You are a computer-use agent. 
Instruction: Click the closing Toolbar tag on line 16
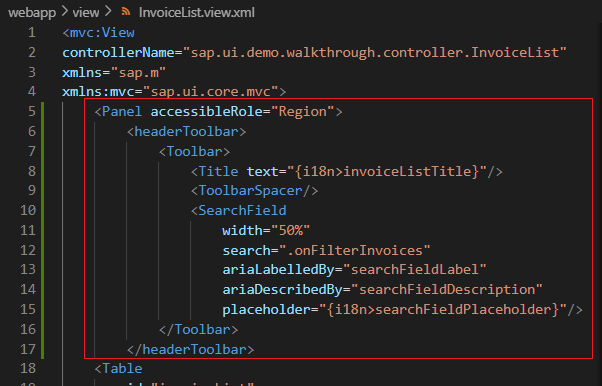click(198, 329)
